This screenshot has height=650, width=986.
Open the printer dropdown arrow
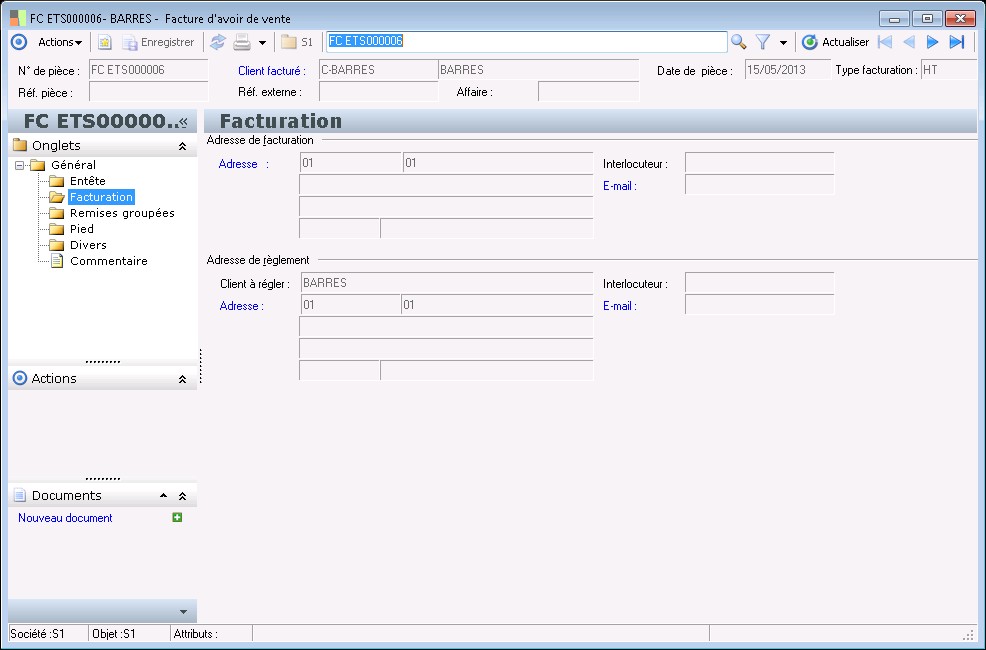tap(262, 43)
